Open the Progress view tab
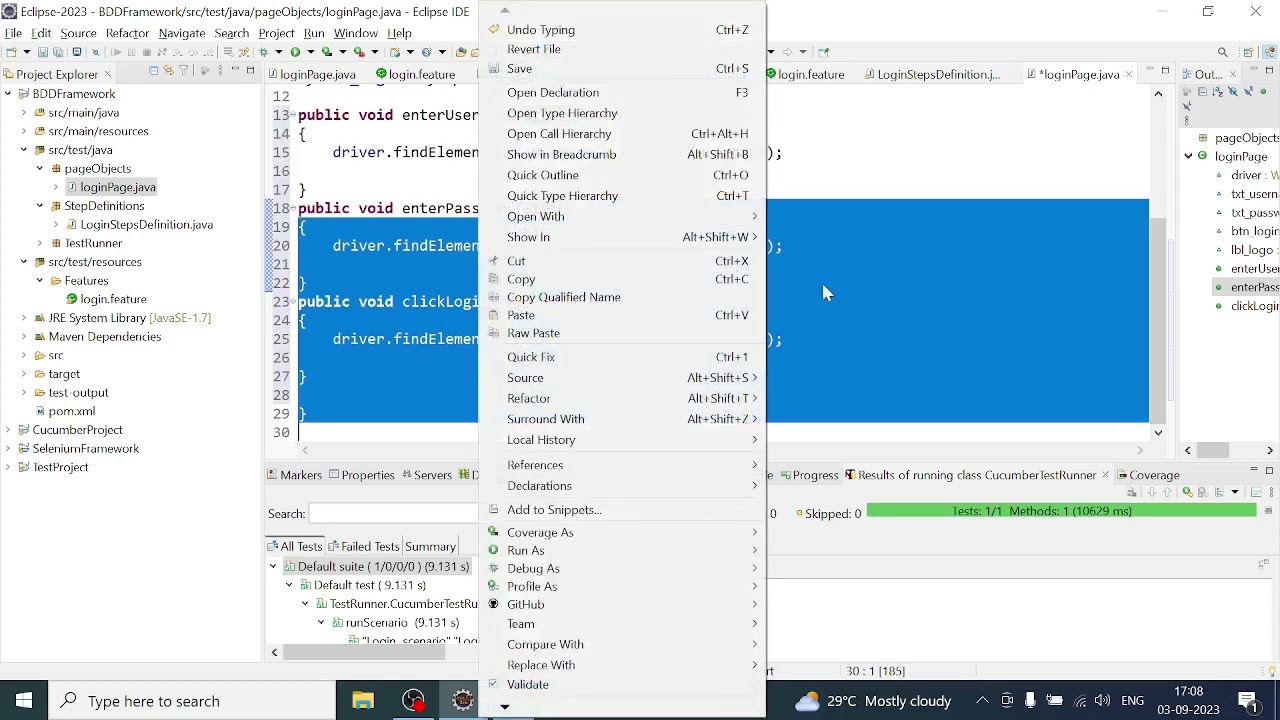The height and width of the screenshot is (720, 1280). [809, 476]
